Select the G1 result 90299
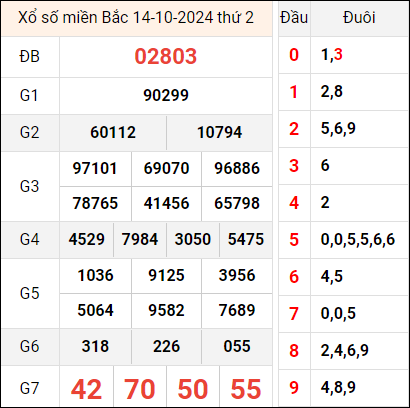 pos(166,95)
